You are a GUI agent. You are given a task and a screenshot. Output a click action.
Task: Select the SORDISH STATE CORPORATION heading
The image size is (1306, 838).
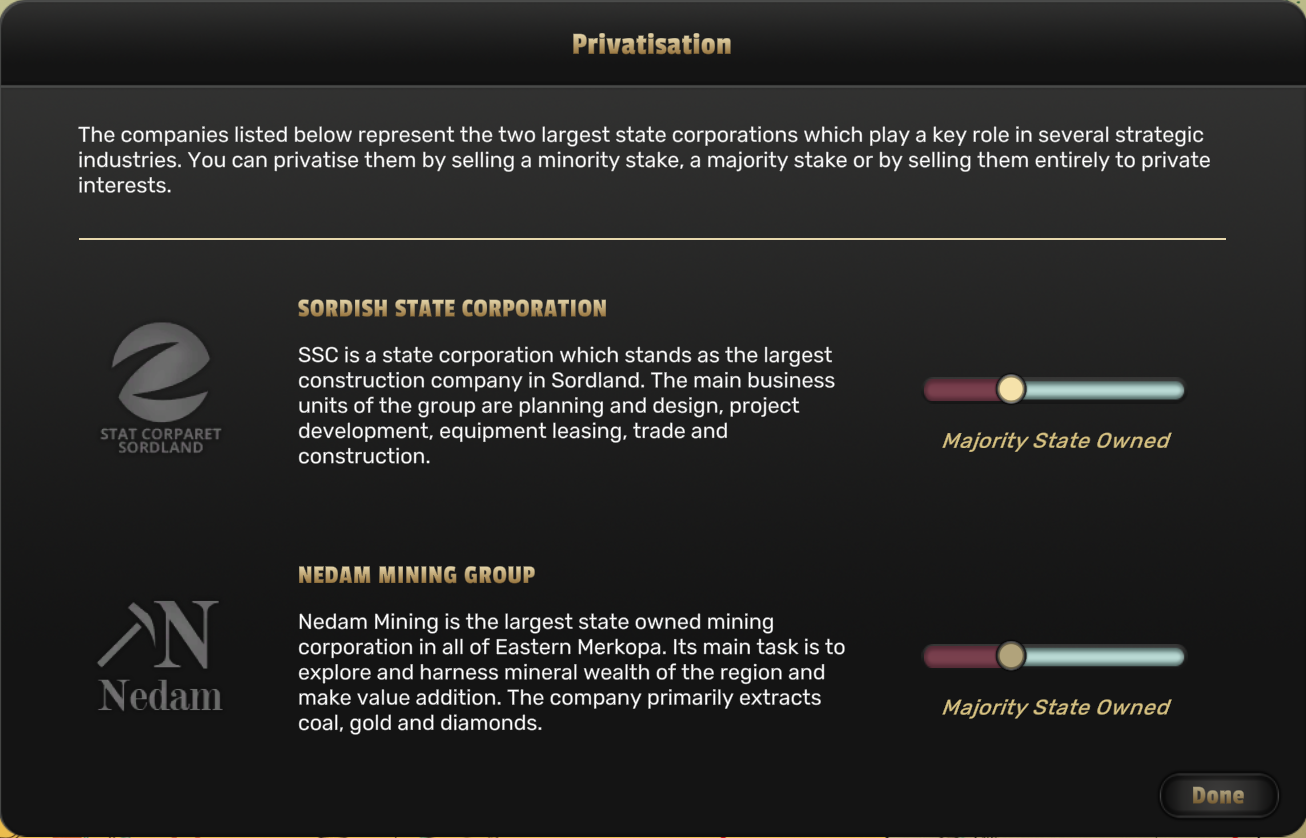pos(452,308)
